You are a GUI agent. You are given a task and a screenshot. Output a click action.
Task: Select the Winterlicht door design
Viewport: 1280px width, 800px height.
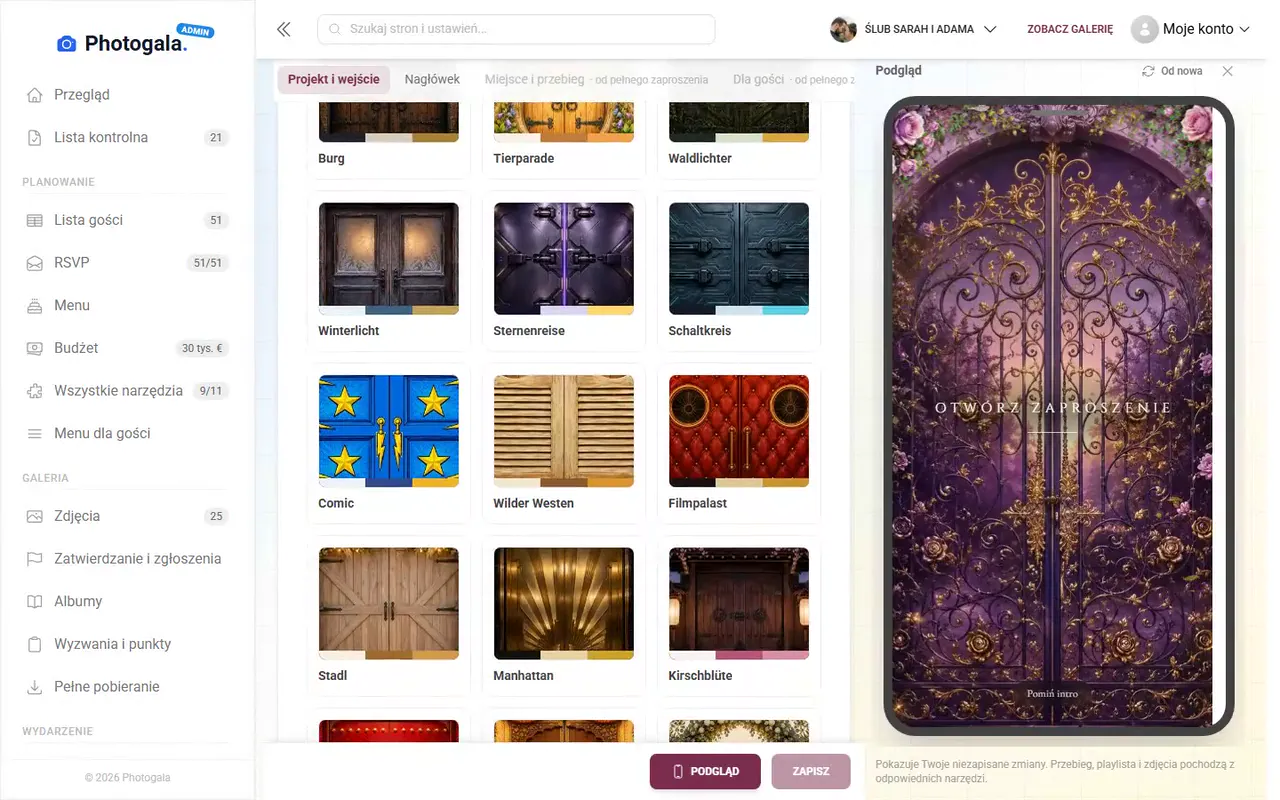point(389,271)
